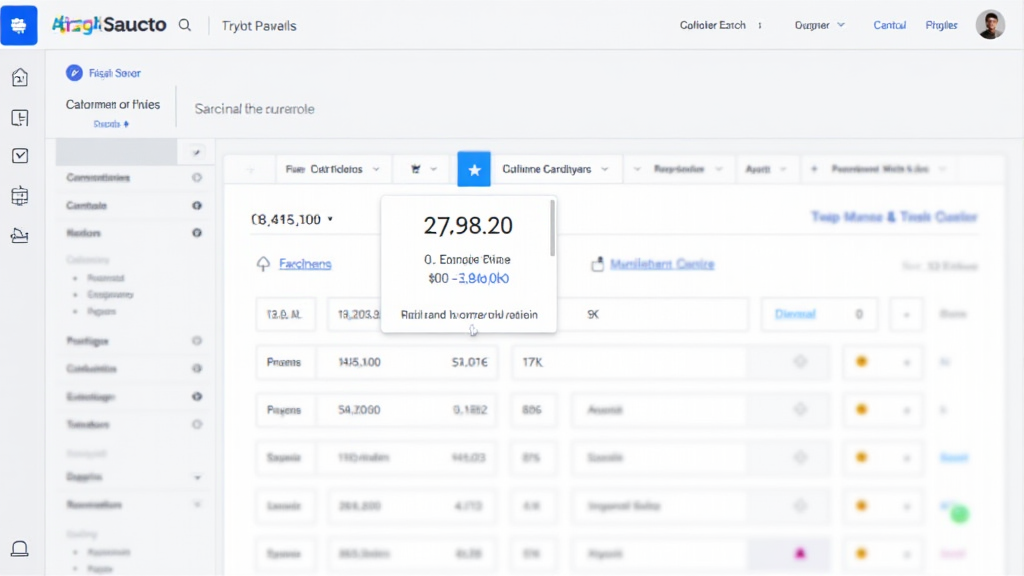Screen dimensions: 1024x576
Task: Select the blue star filter icon
Action: (474, 168)
